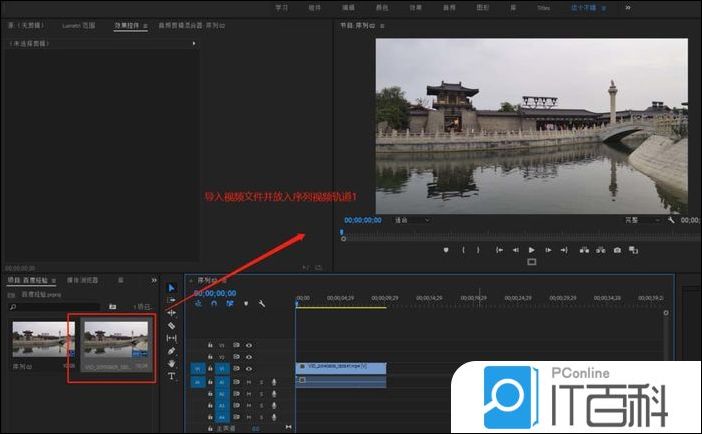Viewport: 702px width, 434px height.
Task: Mute audio track A1 with the M button
Action: pyautogui.click(x=249, y=381)
